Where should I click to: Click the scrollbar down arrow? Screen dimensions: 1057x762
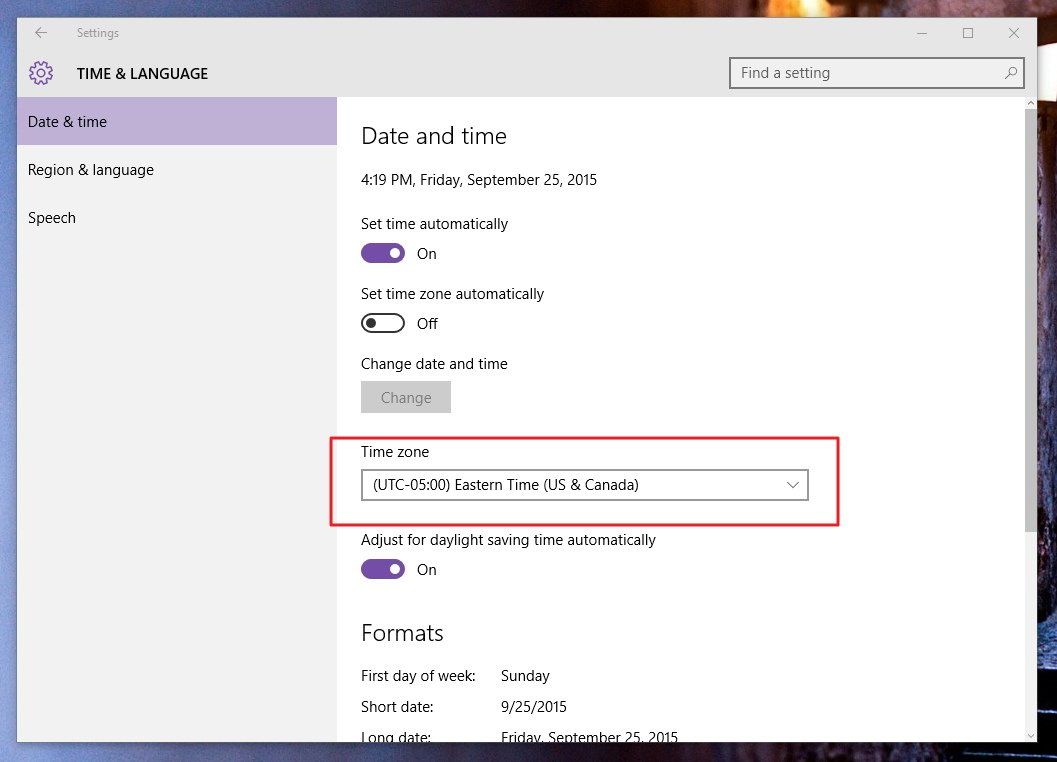(1030, 735)
